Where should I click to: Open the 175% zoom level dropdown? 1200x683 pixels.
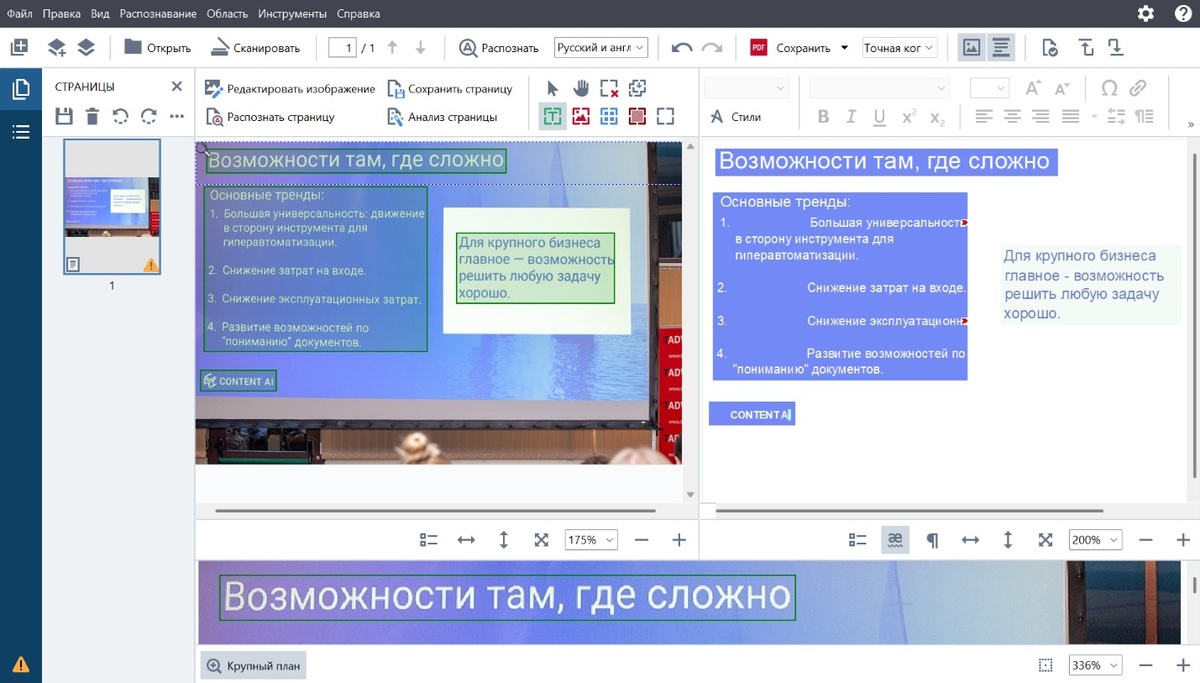(590, 539)
